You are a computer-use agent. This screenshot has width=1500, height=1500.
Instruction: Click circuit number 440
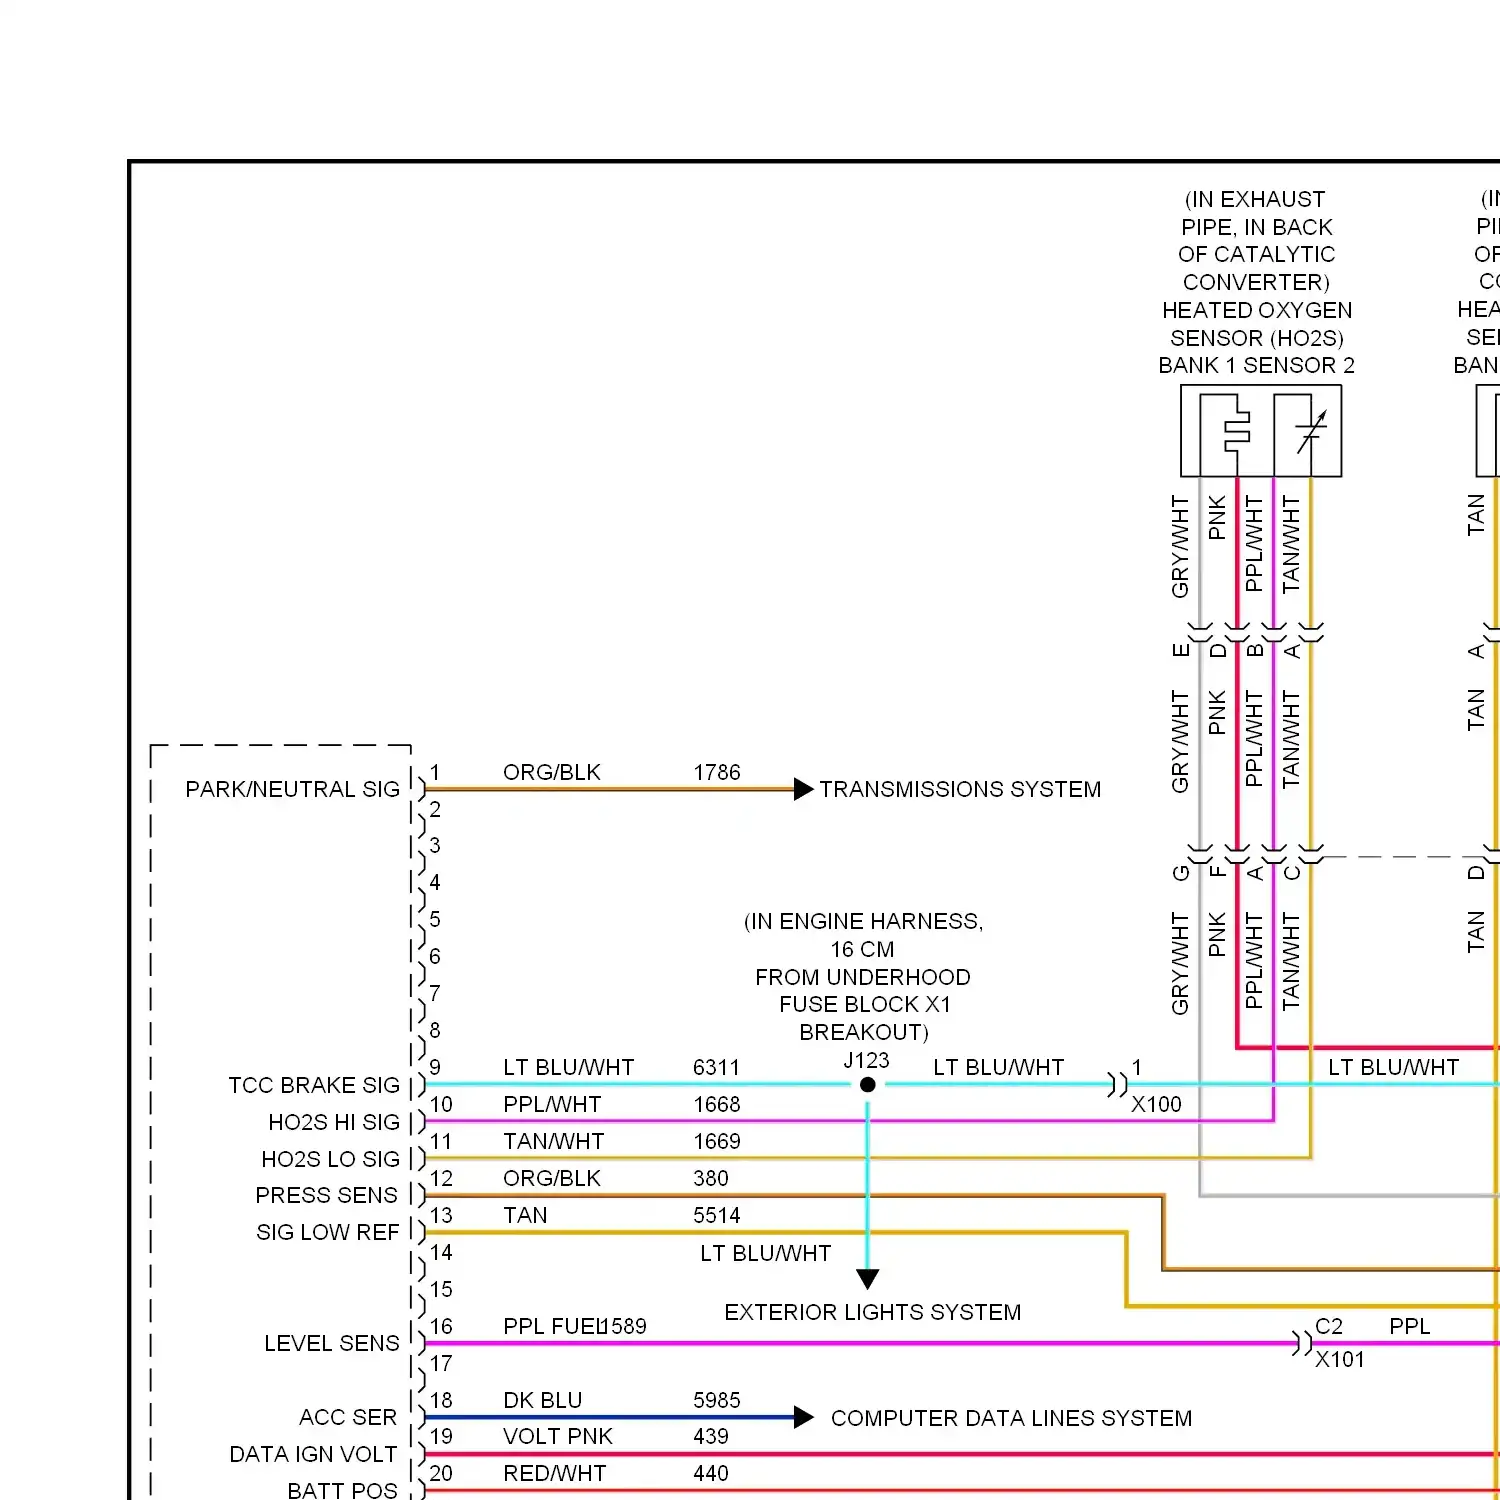point(711,1474)
